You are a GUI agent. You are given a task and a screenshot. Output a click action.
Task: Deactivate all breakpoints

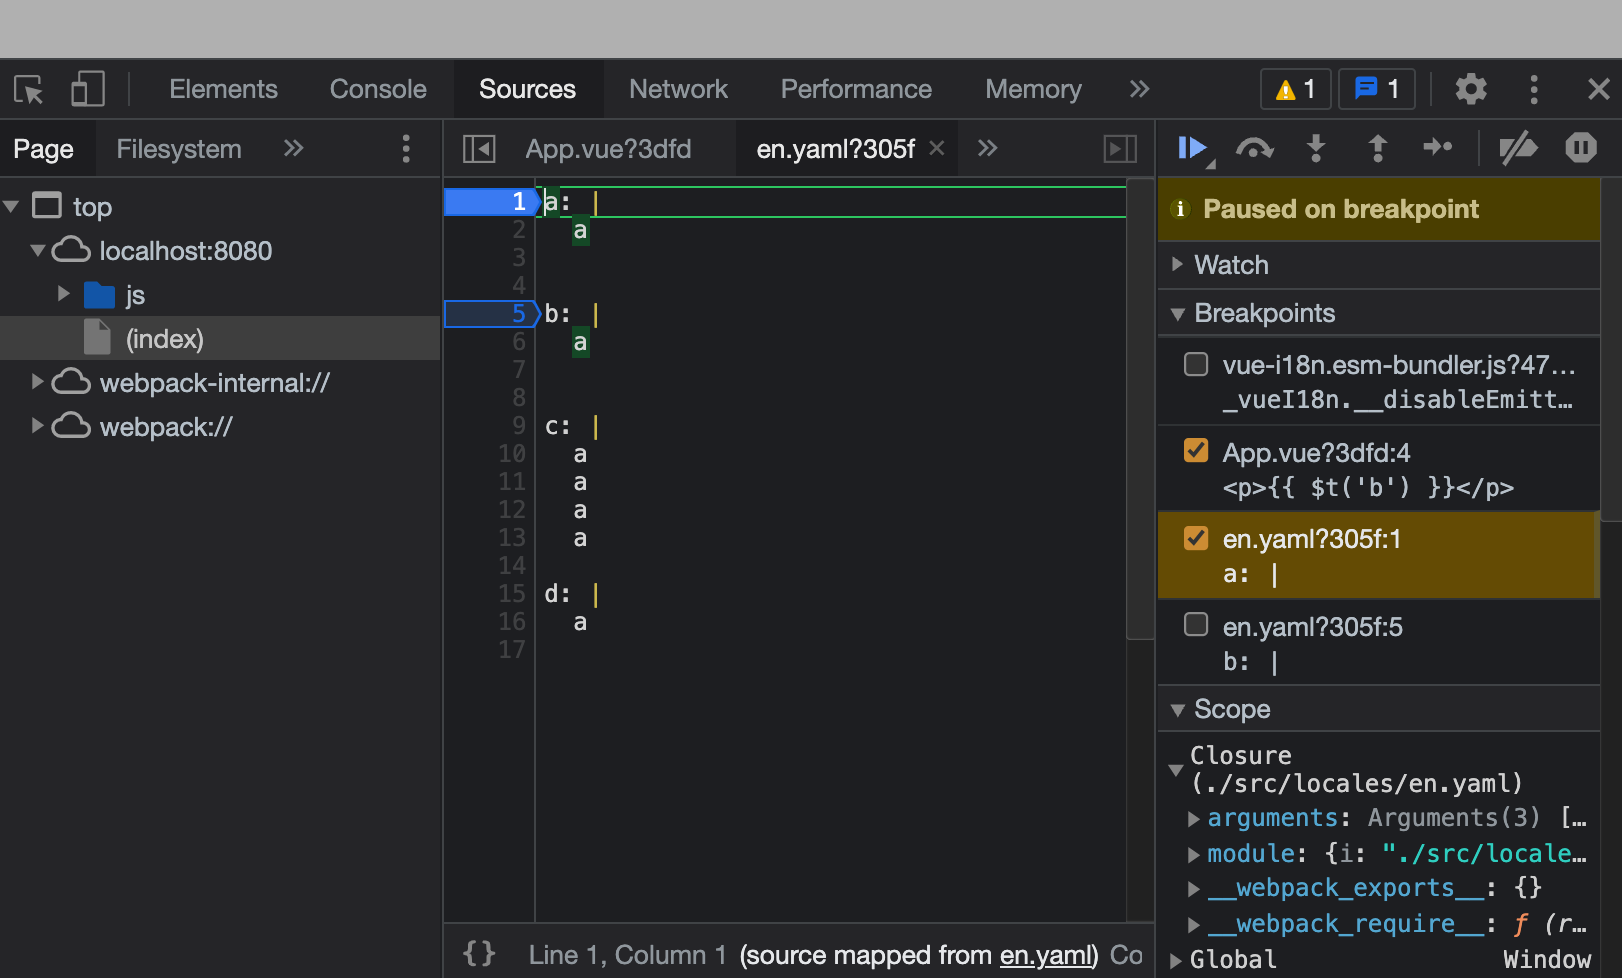click(x=1518, y=147)
